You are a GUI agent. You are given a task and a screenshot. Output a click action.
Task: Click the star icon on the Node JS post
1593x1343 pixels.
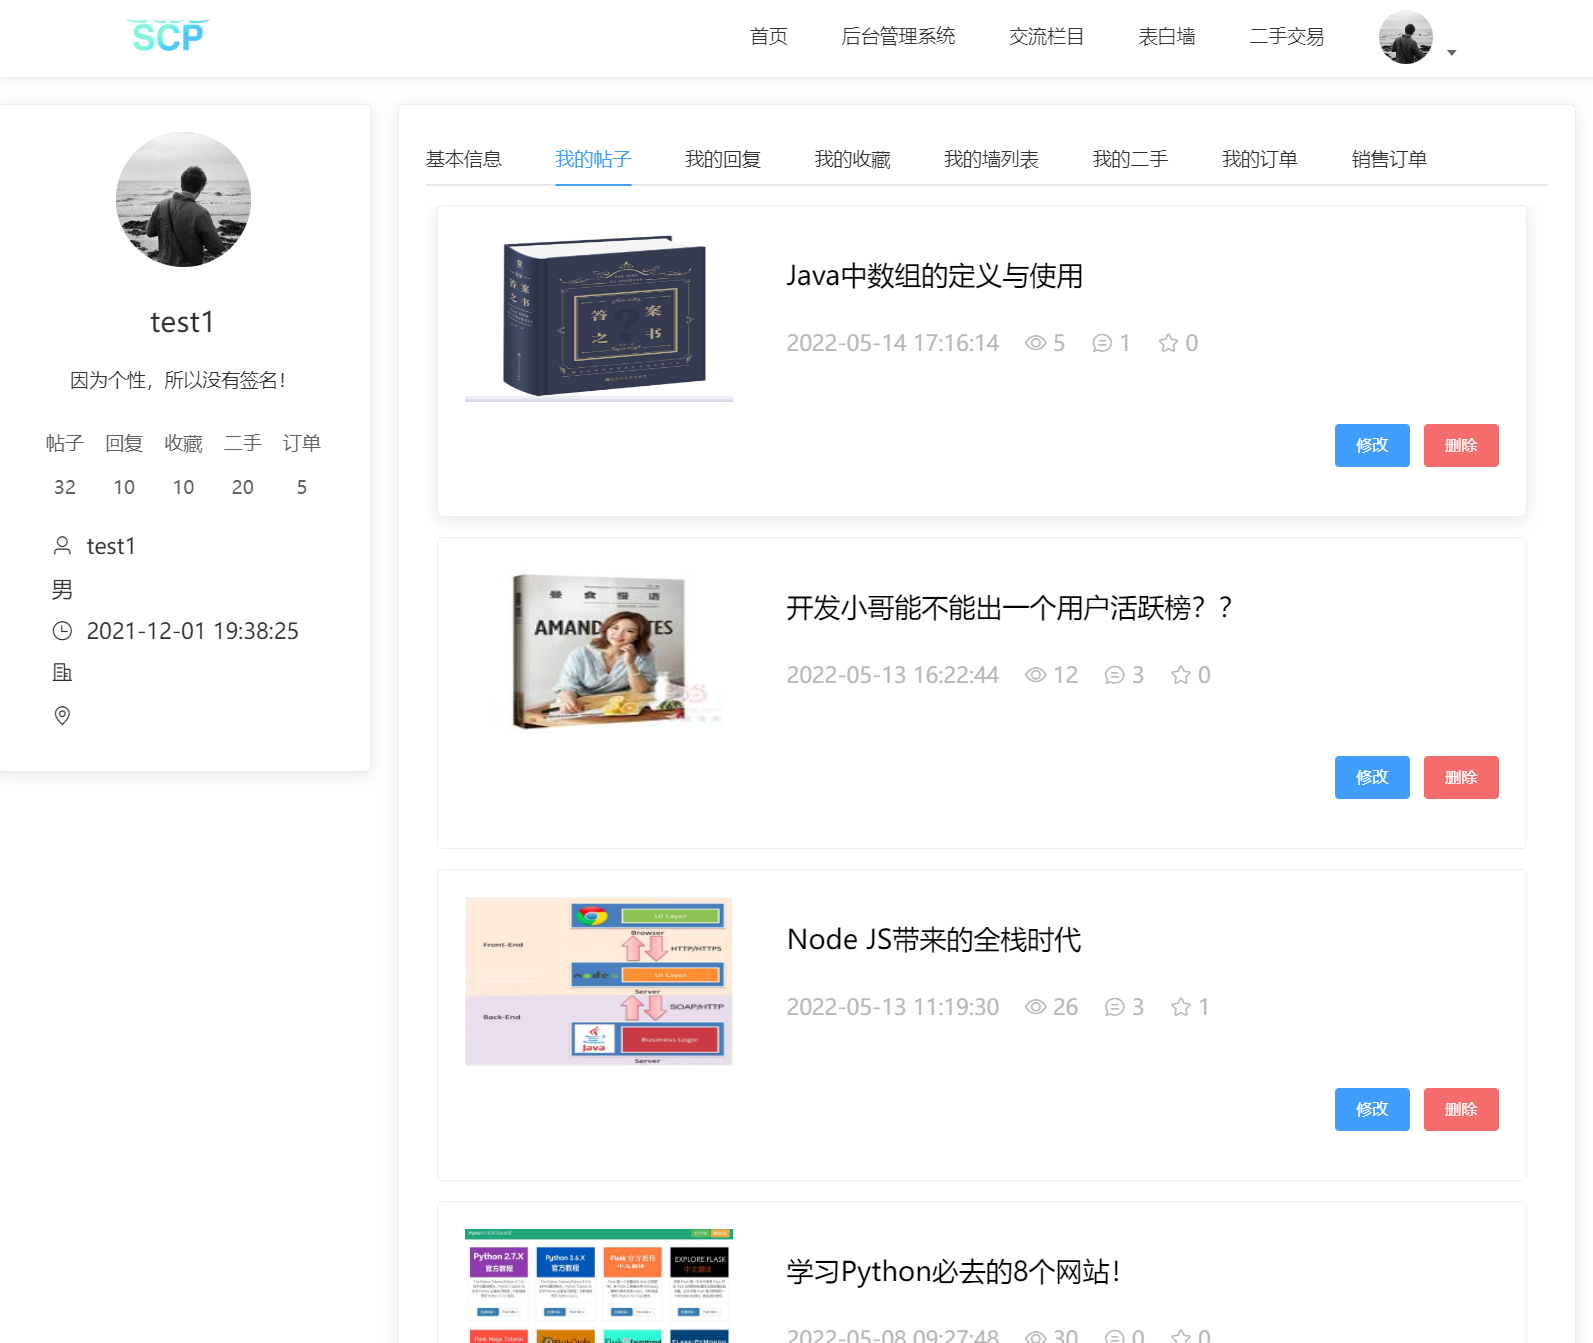(1181, 1007)
